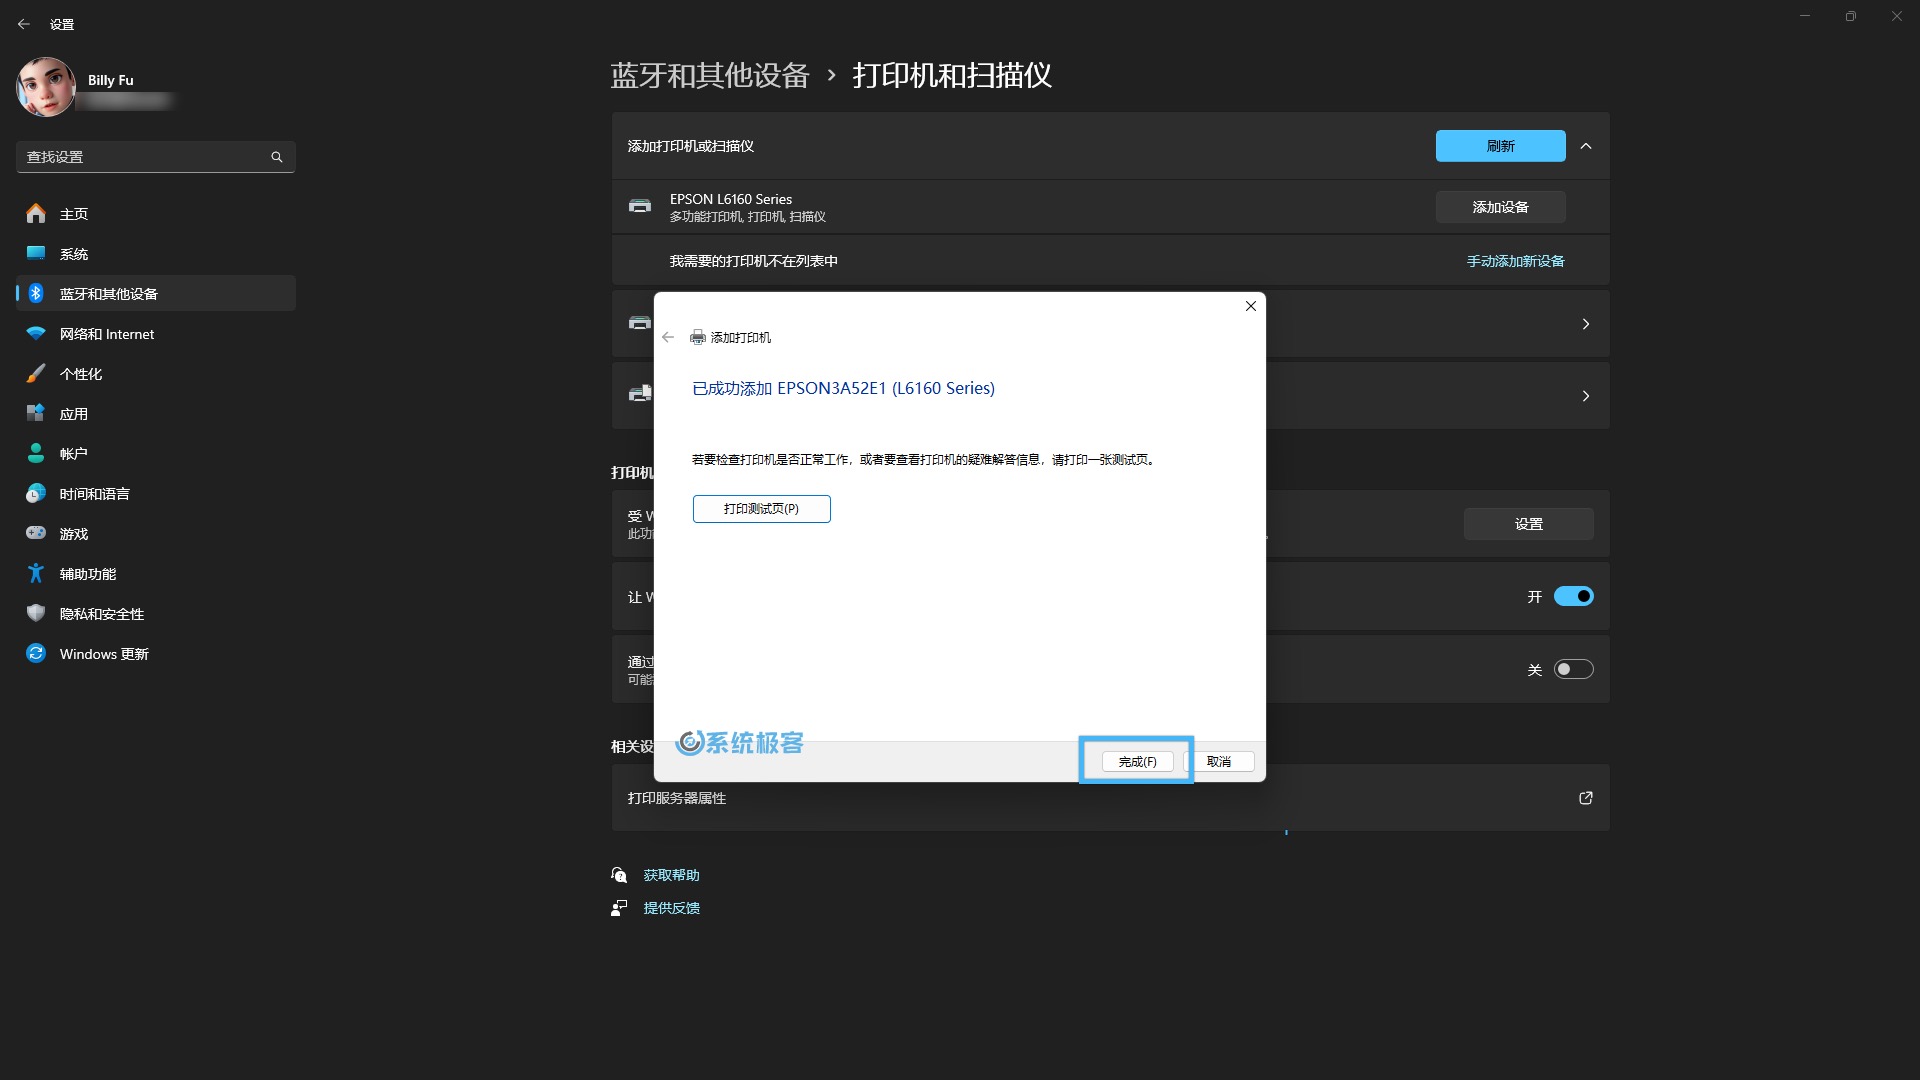The width and height of the screenshot is (1920, 1080).
Task: Click the 设置 button in printer preferences
Action: 1528,524
